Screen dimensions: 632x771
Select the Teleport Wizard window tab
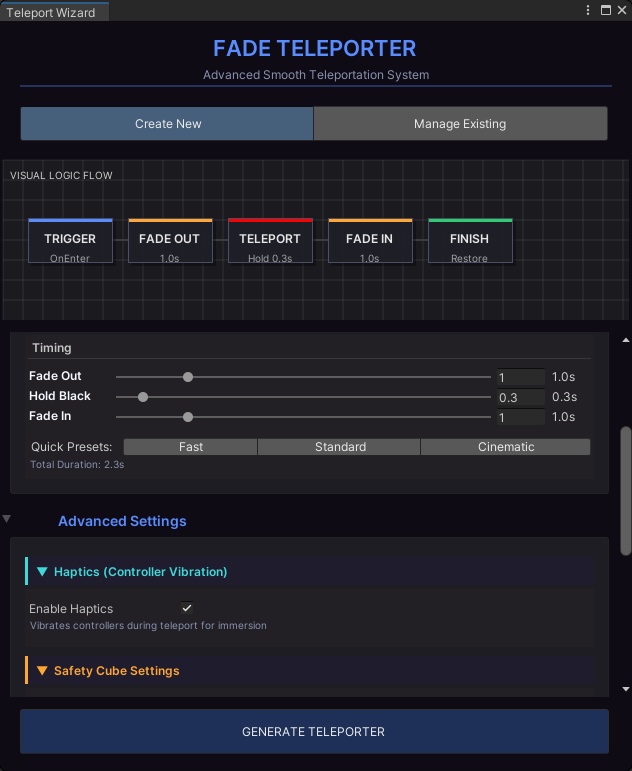point(54,12)
